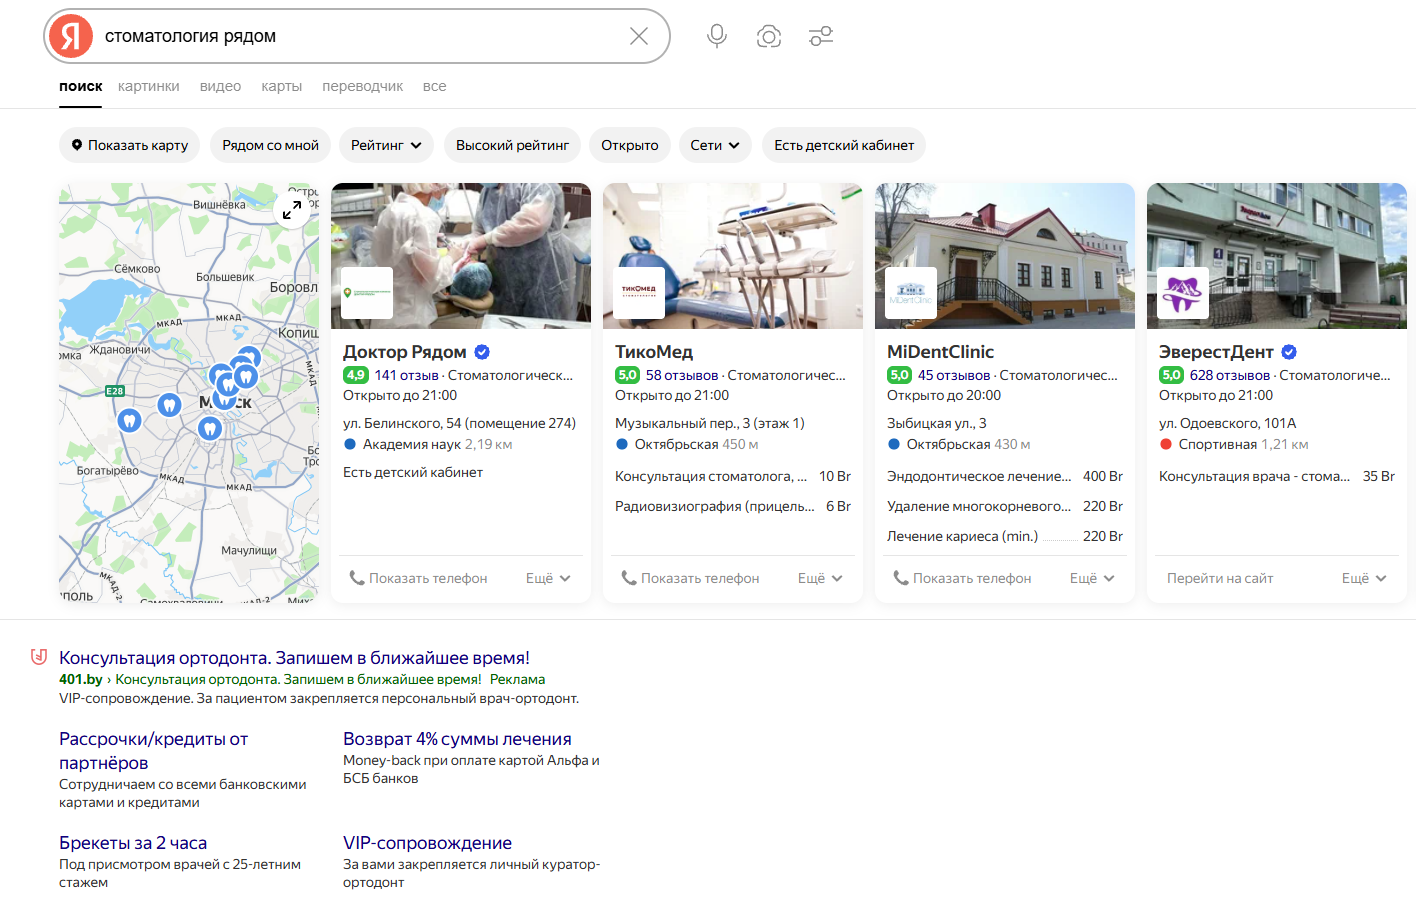This screenshot has height=900, width=1416.
Task: Click the 5,0 rating badge of ЭверестДент
Action: click(x=1172, y=375)
